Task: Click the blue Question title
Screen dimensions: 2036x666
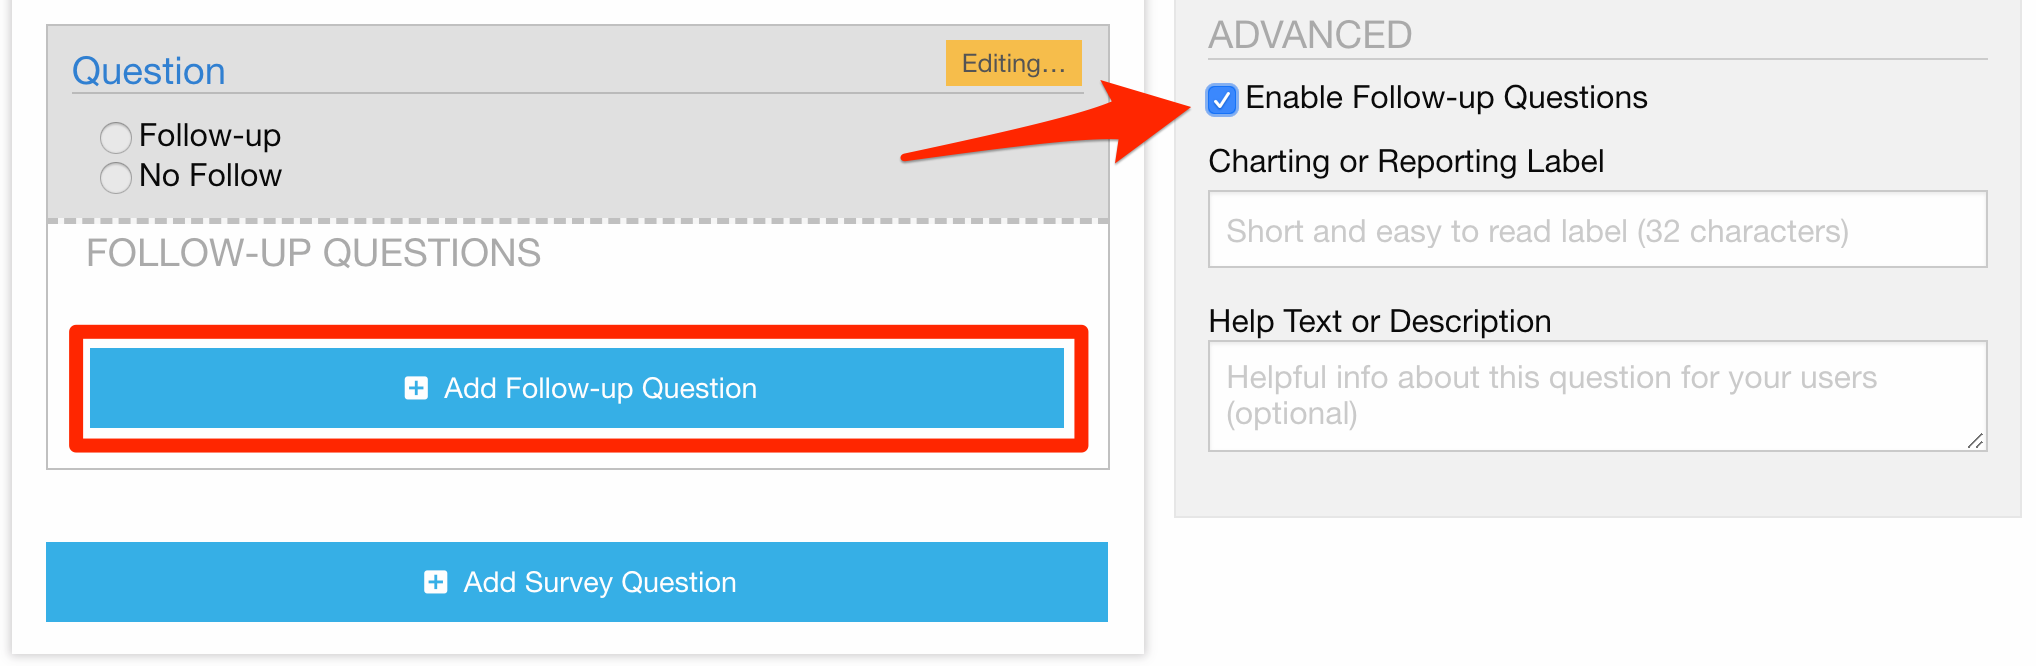Action: 149,71
